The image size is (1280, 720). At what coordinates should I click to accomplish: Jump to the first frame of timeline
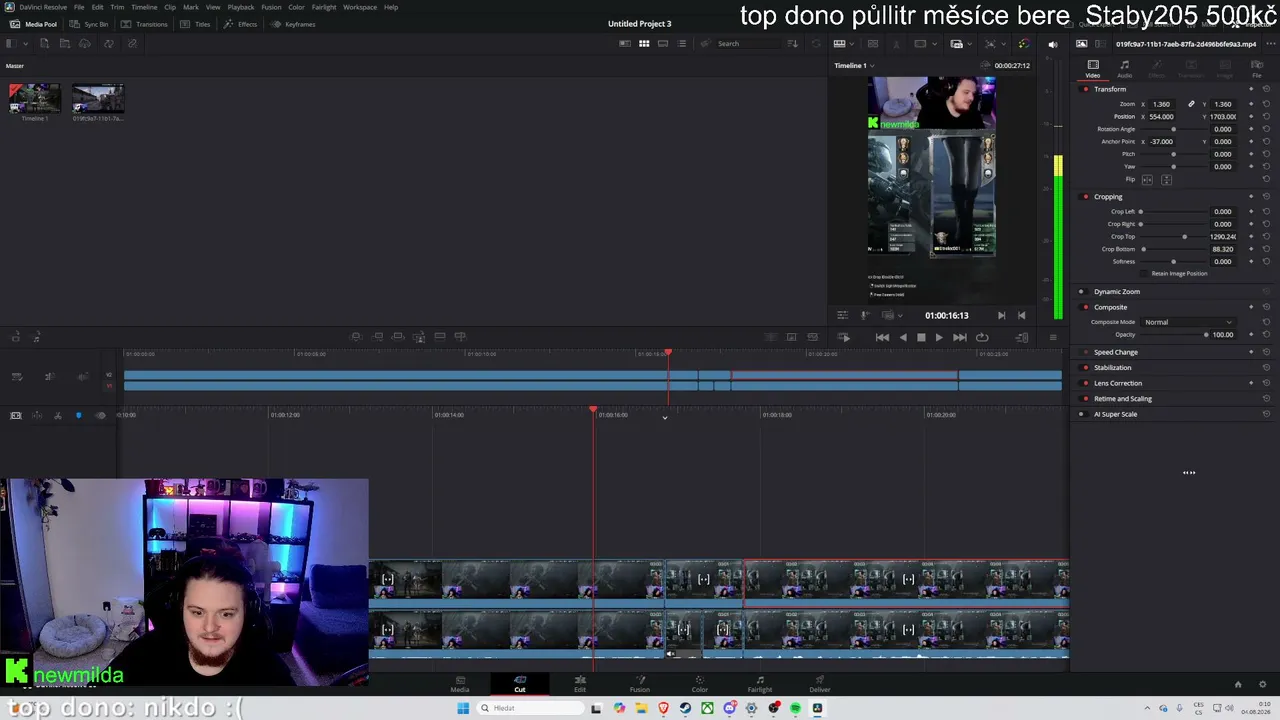[x=882, y=338]
